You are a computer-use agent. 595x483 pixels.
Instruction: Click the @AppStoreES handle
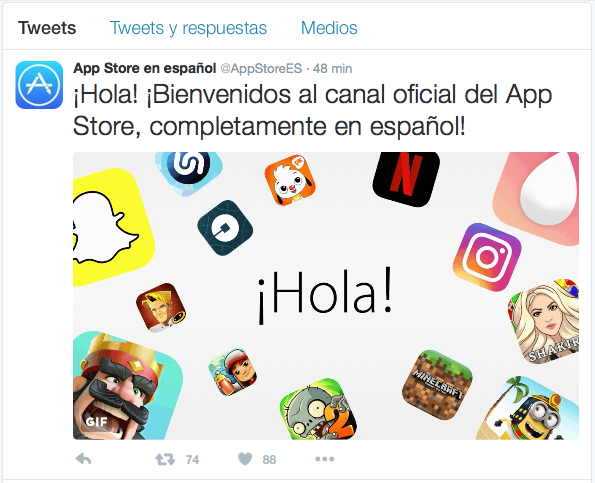tap(261, 69)
